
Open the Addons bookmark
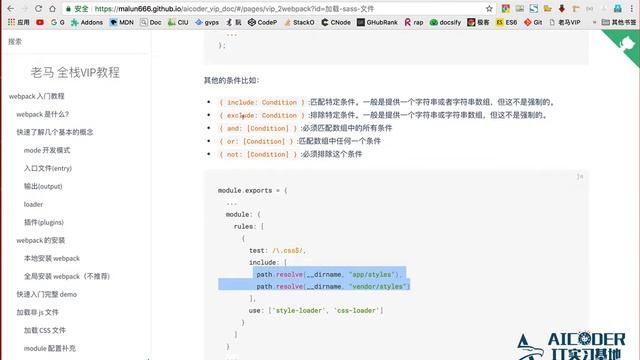coord(87,22)
